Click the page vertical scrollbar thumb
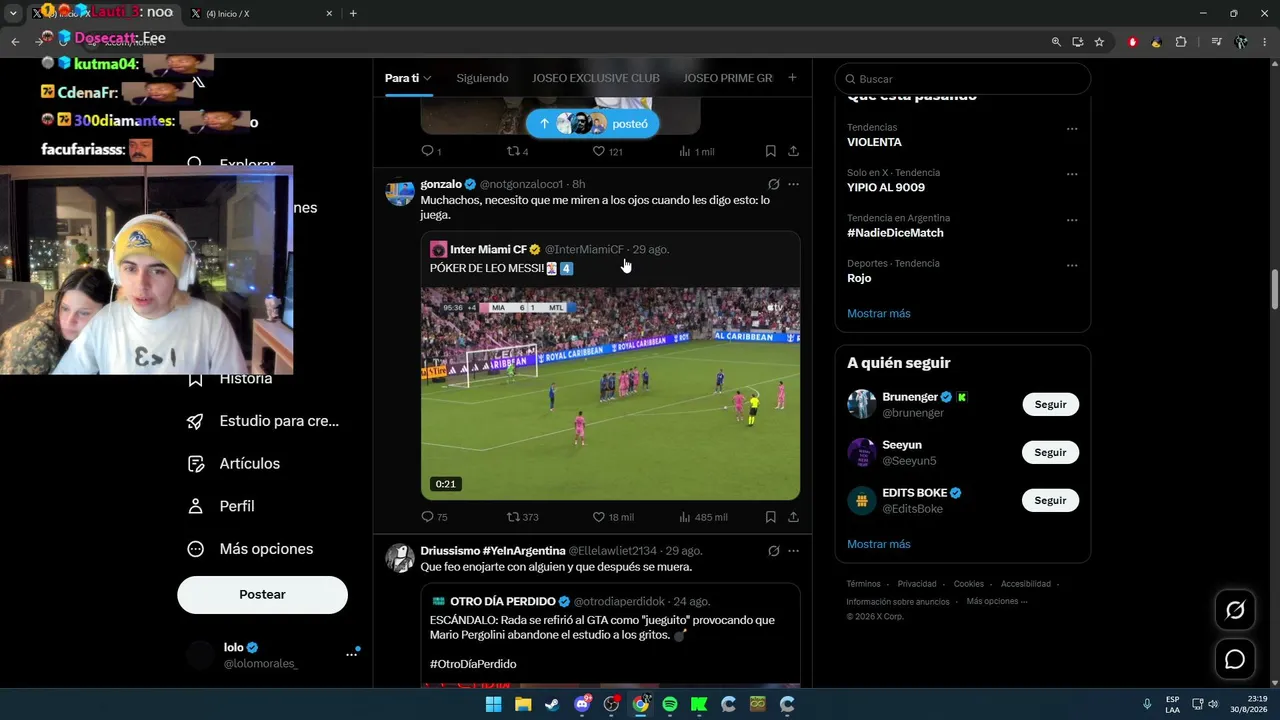This screenshot has height=720, width=1280. [1274, 290]
